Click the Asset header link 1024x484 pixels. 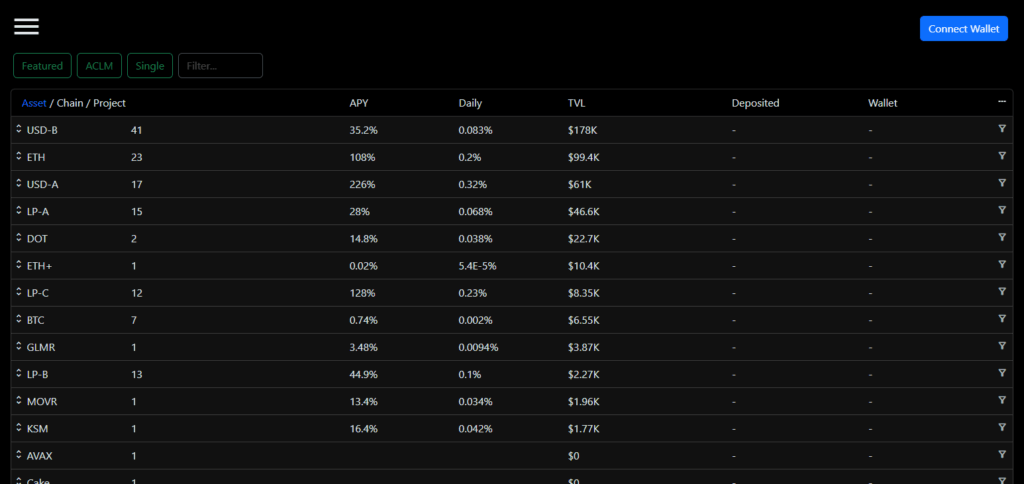[x=34, y=103]
